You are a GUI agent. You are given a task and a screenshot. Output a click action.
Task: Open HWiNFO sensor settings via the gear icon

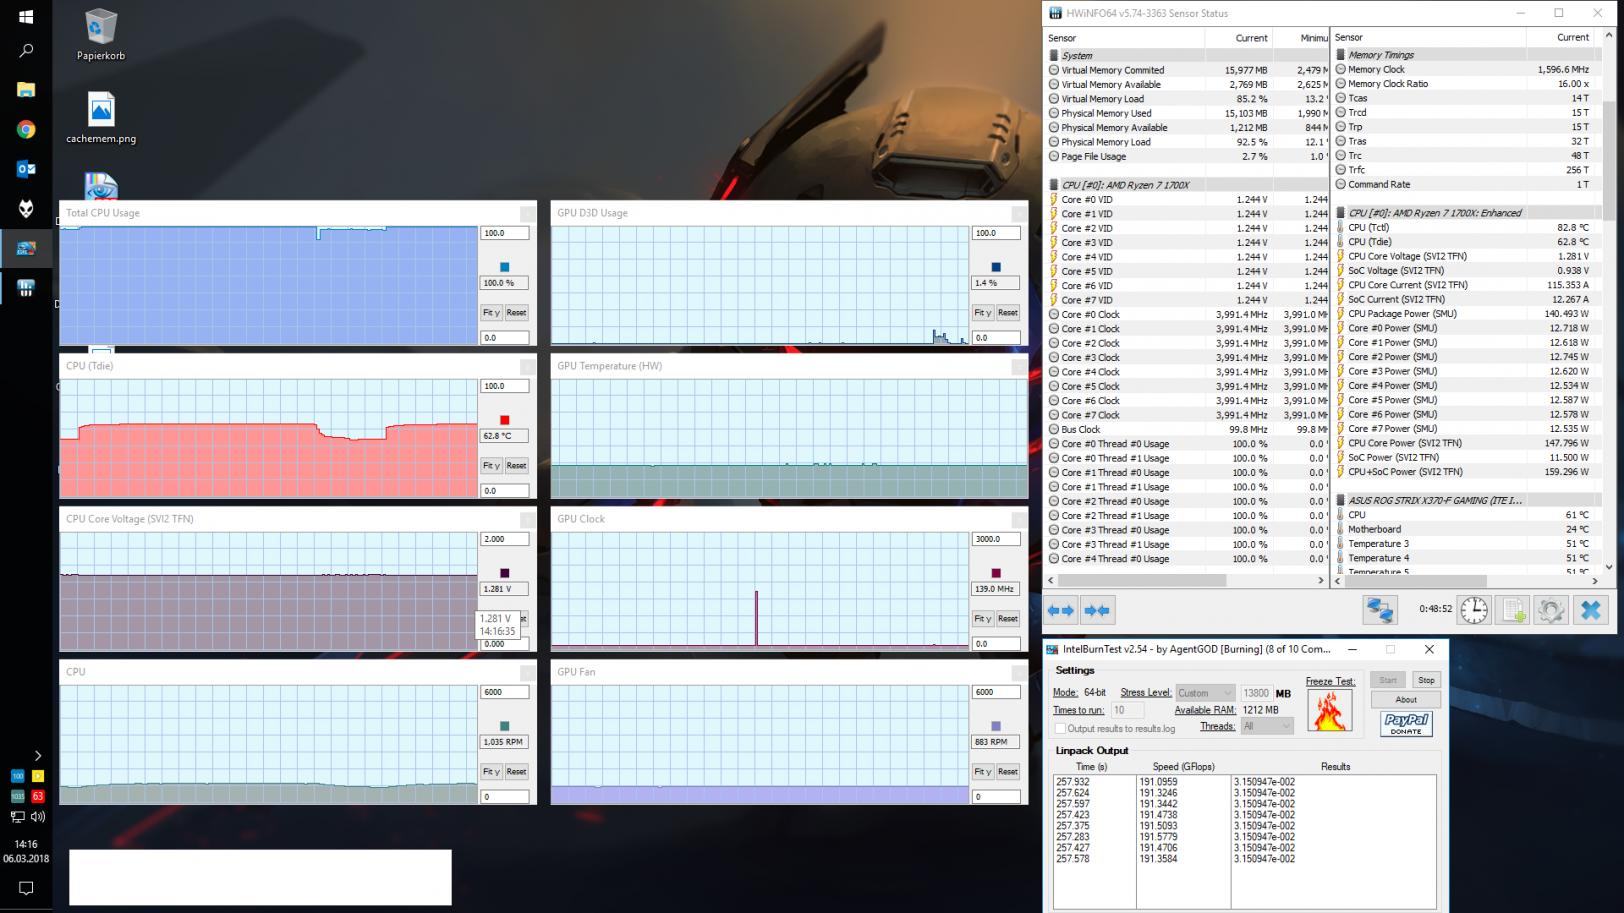click(x=1551, y=609)
